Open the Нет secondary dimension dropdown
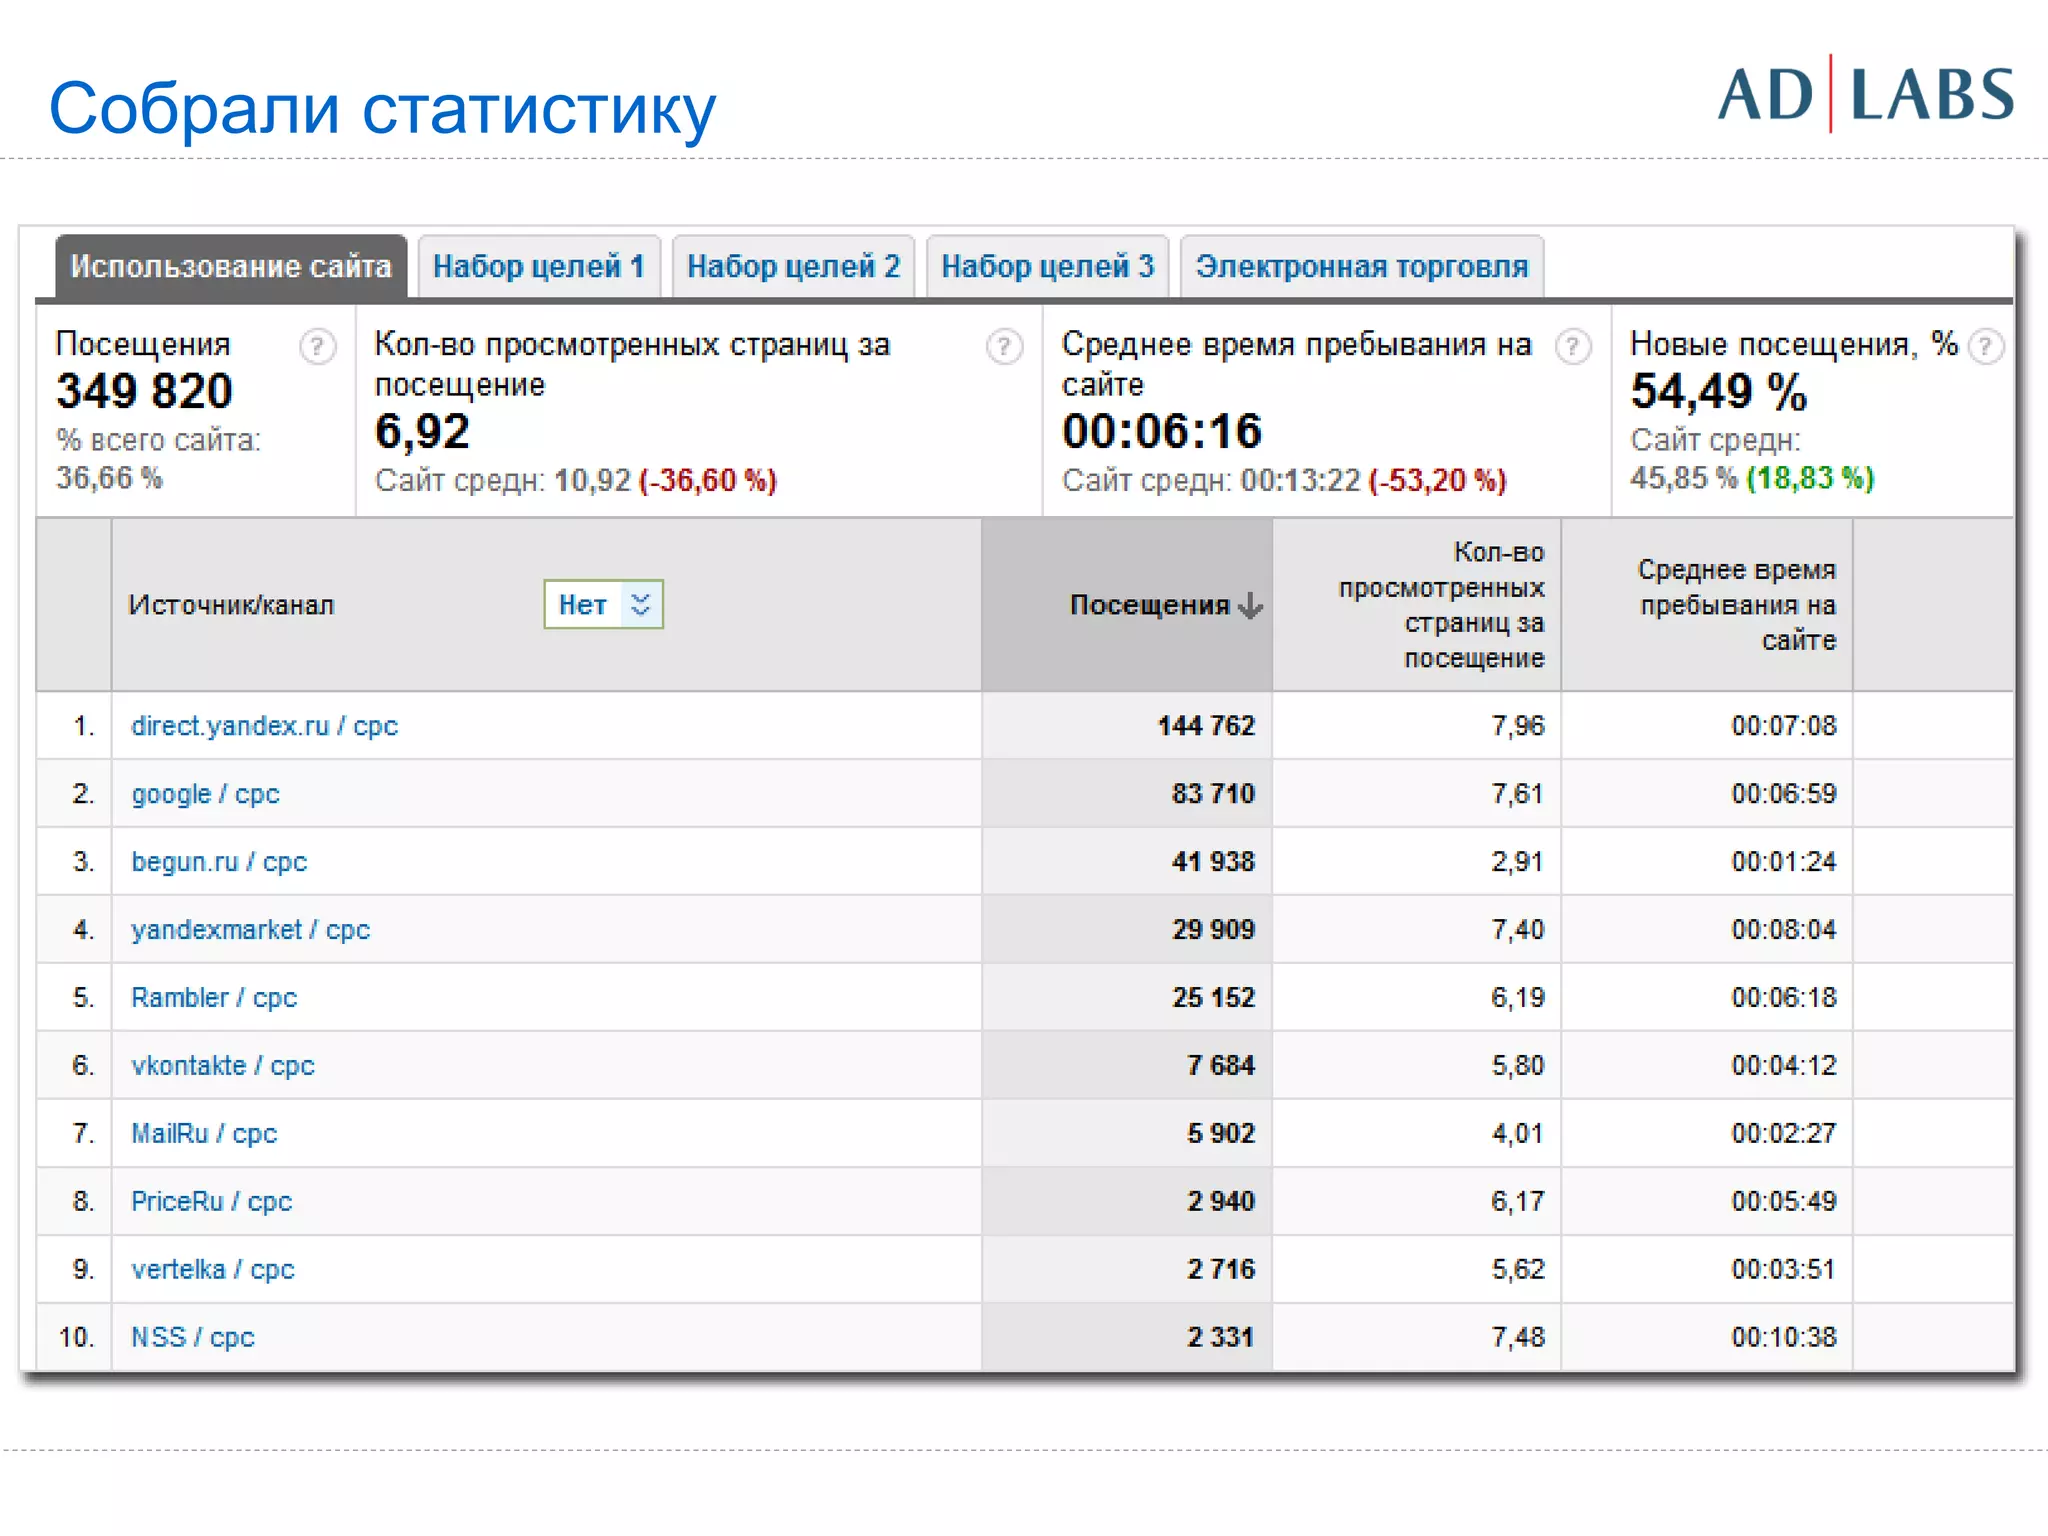The width and height of the screenshot is (2048, 1536). click(x=603, y=604)
